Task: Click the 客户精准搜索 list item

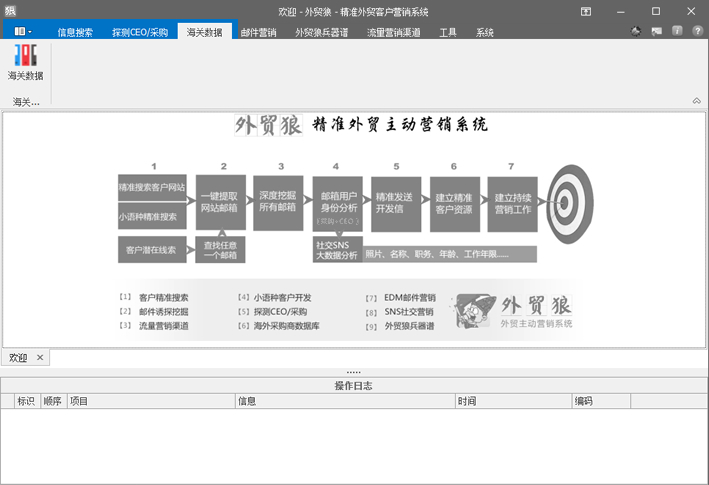Action: coord(164,298)
